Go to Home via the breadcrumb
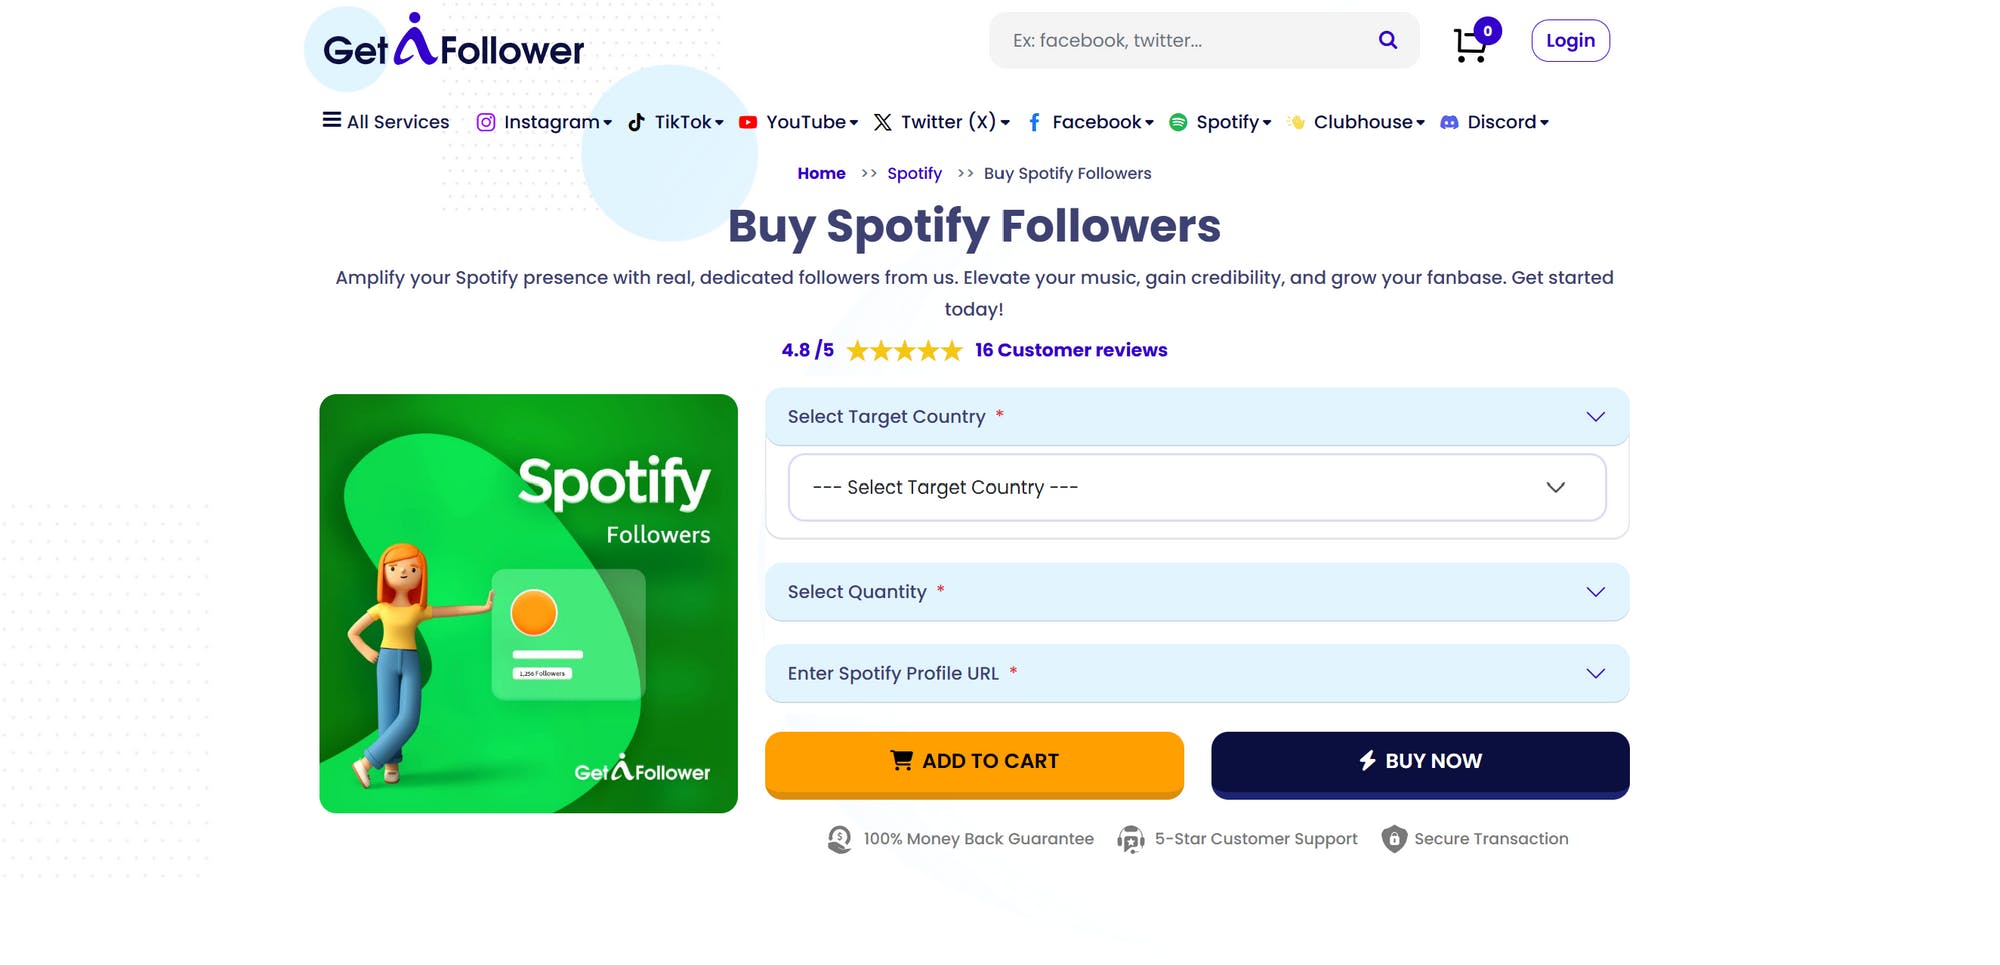Image resolution: width=2000 pixels, height=965 pixels. [x=821, y=172]
